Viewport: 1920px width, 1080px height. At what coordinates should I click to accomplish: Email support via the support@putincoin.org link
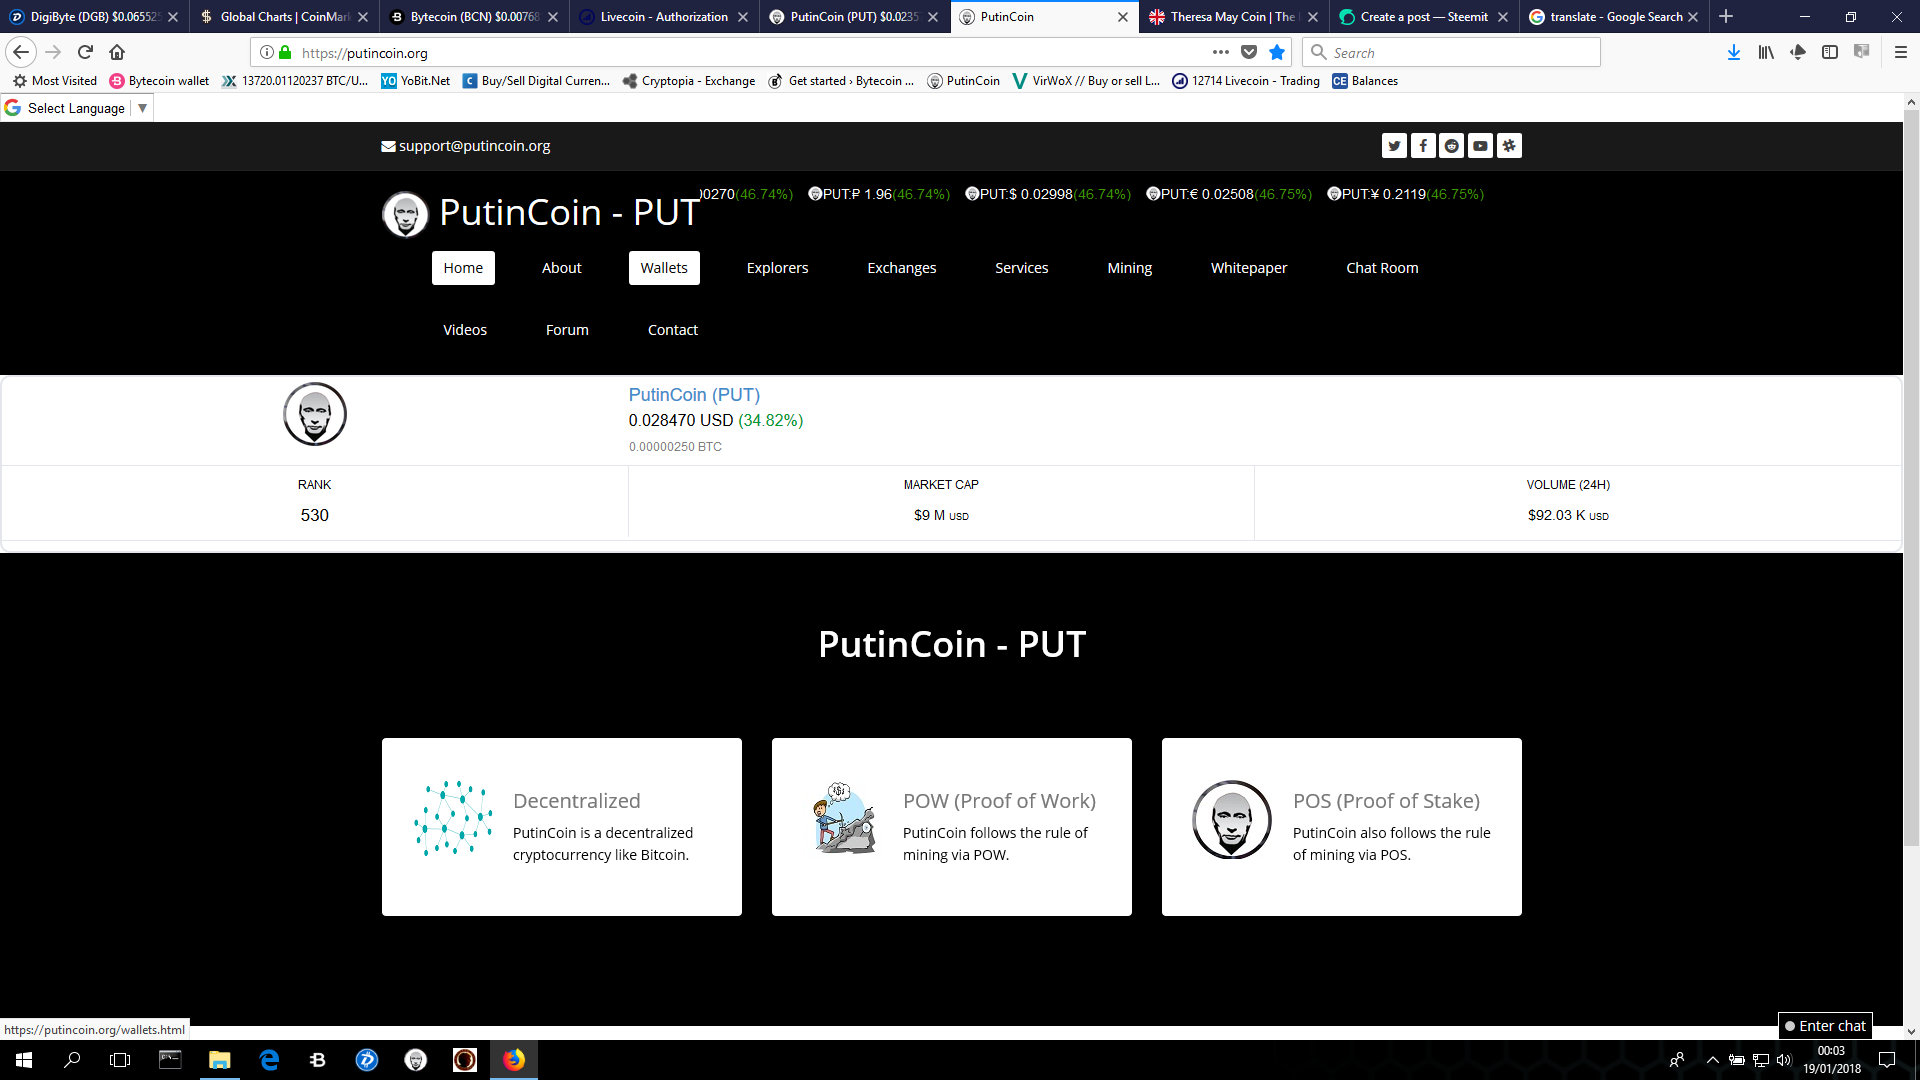[x=473, y=145]
